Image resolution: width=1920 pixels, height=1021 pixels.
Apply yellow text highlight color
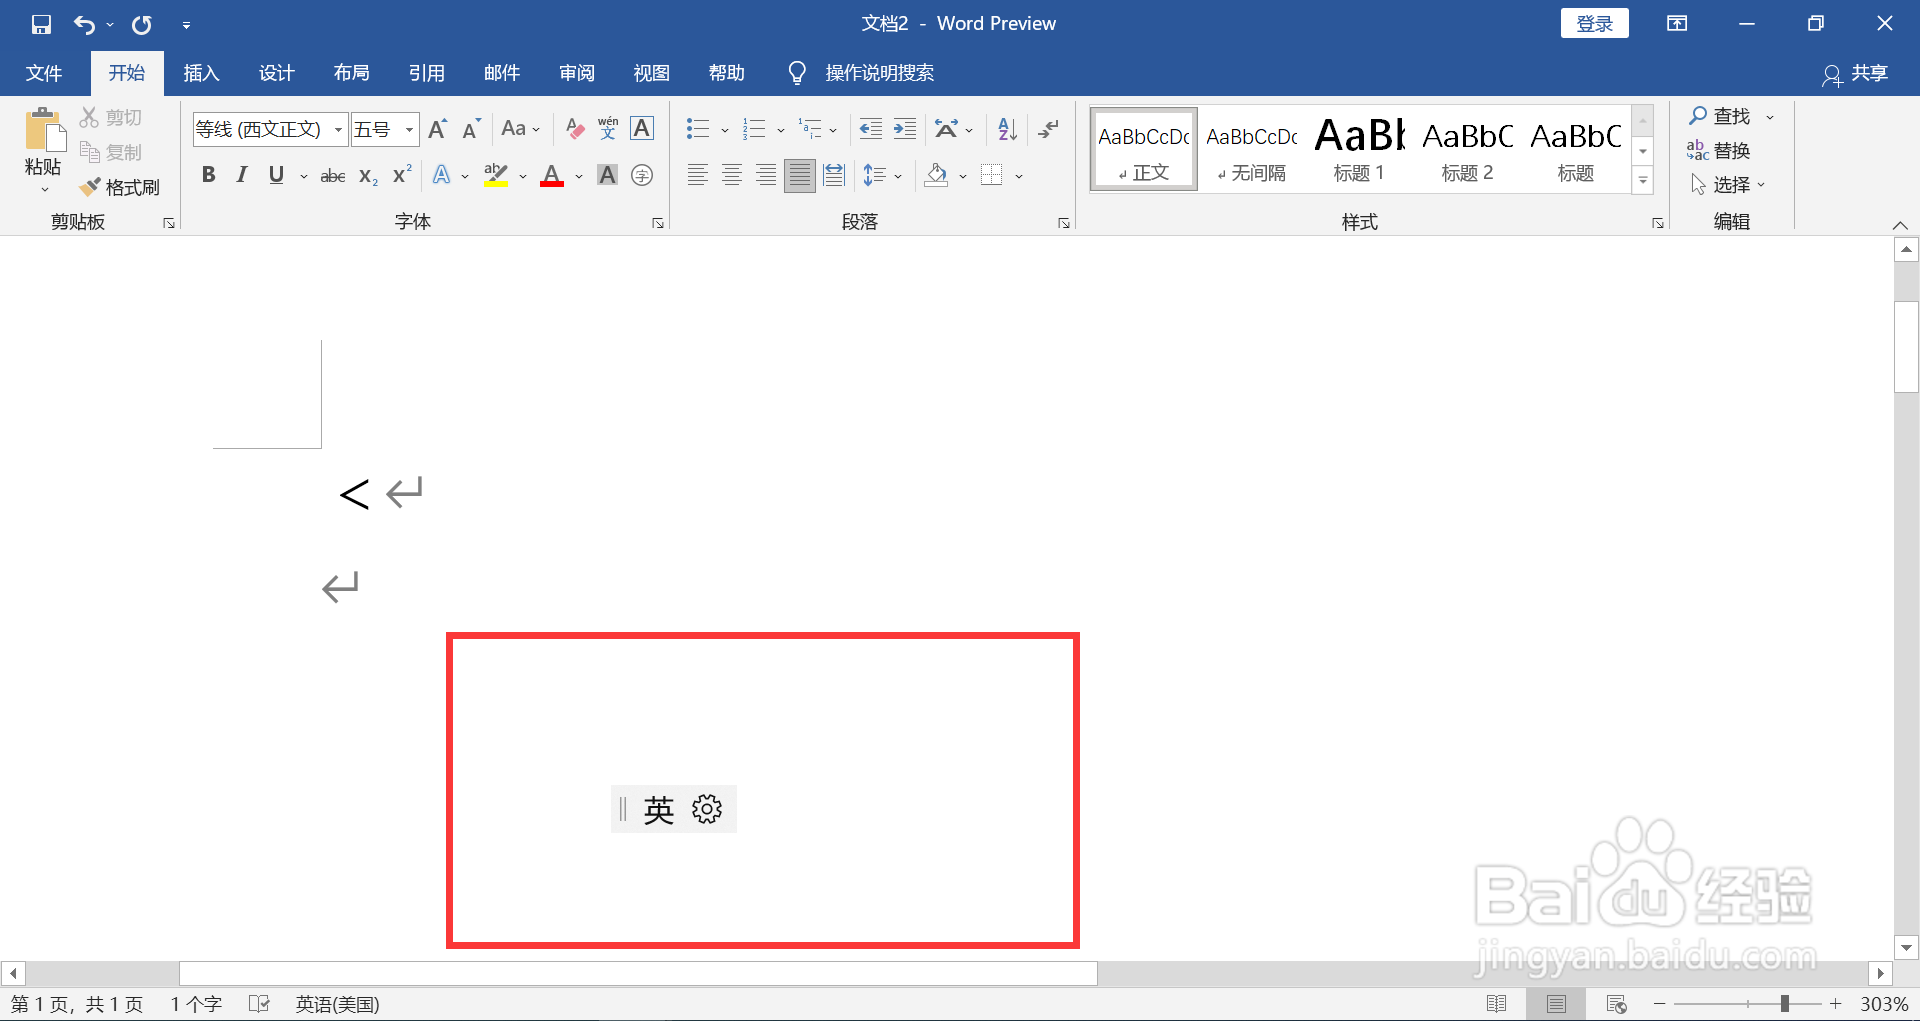(x=496, y=176)
